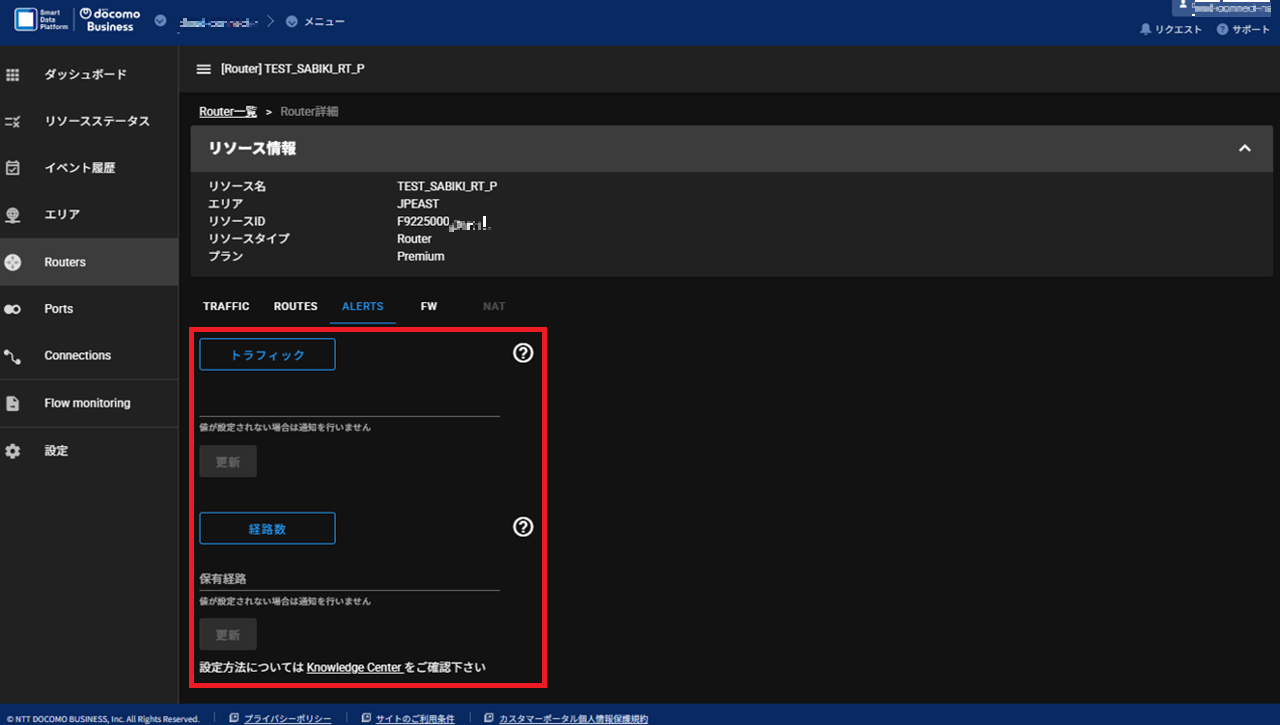Screen dimensions: 1280x725
Task: Switch to the TRAFFIC tab
Action: click(x=226, y=306)
